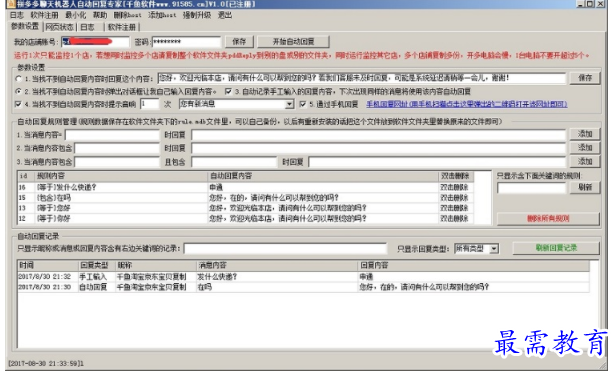Viewport: 616px width, 374px height.
Task: Click rule 2 当消息内容包含 input field
Action: point(117,148)
